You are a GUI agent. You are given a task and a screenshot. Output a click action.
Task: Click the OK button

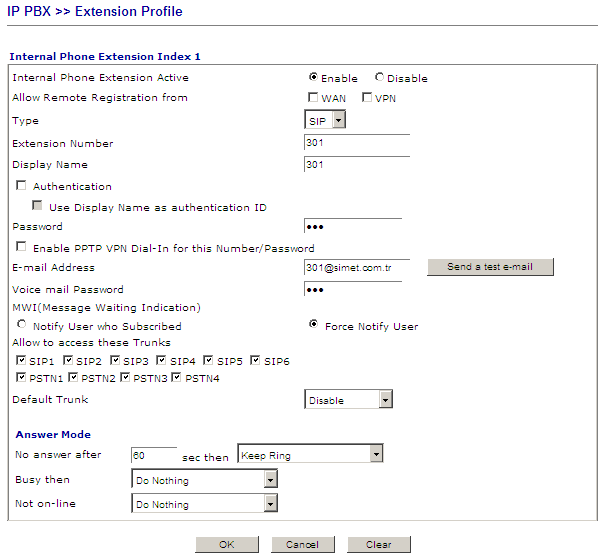[226, 545]
